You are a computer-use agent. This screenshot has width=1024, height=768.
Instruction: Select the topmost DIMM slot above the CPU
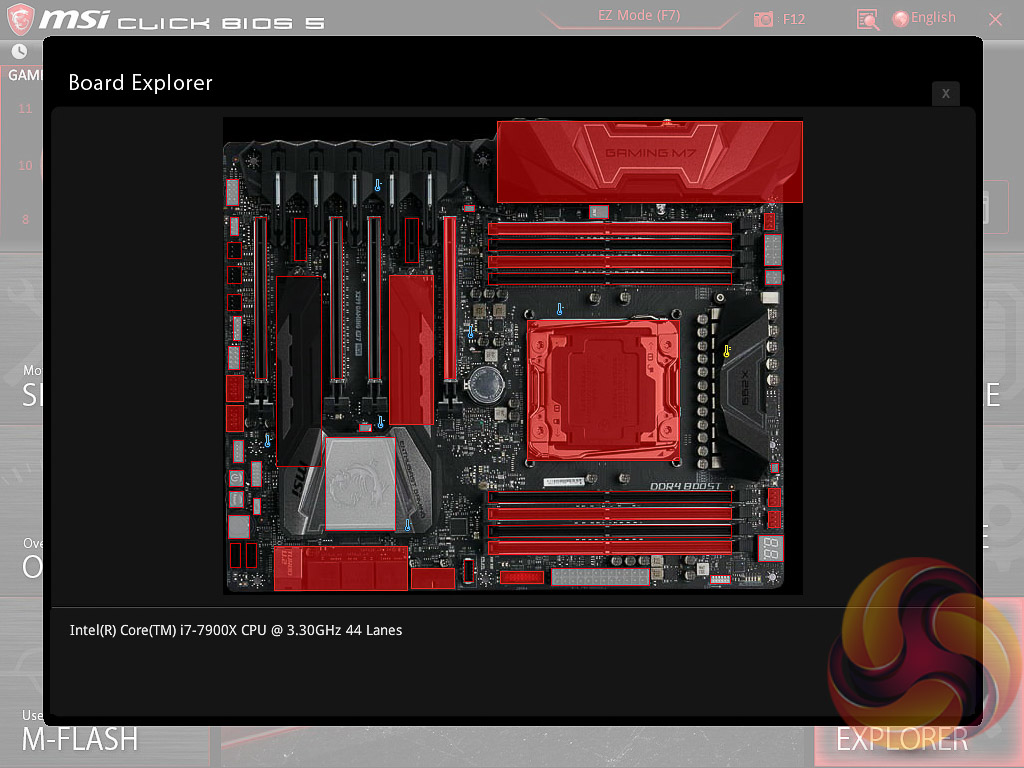[610, 229]
